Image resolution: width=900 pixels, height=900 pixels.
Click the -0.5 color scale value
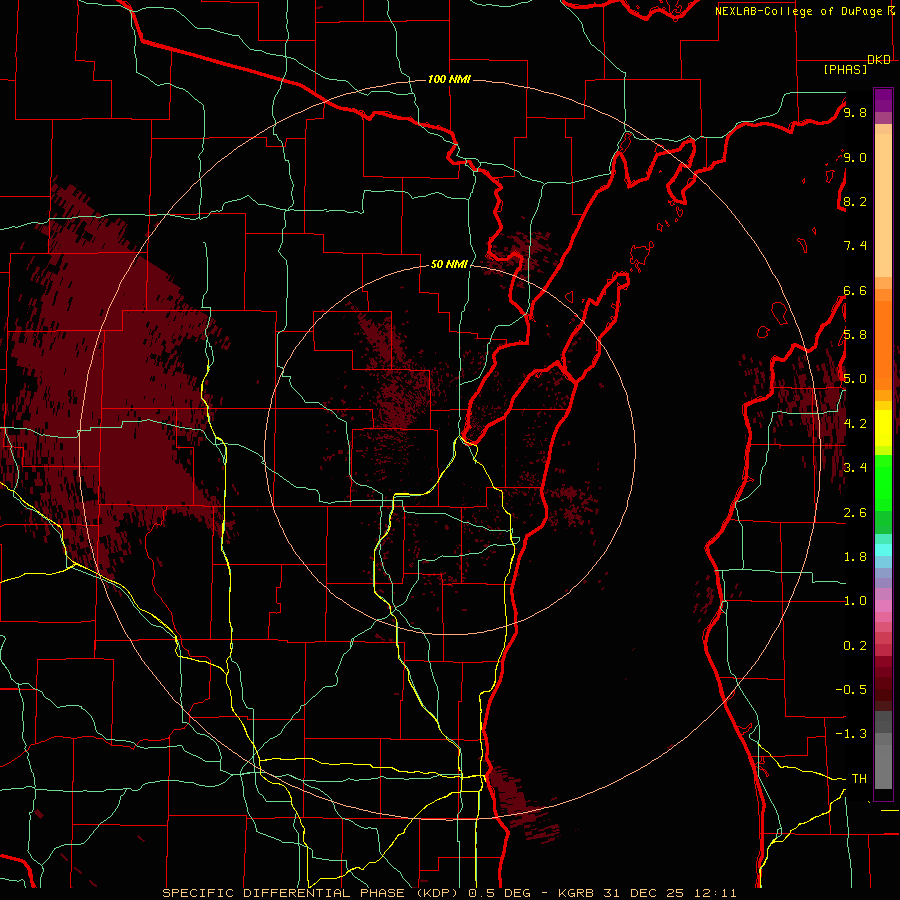[851, 690]
